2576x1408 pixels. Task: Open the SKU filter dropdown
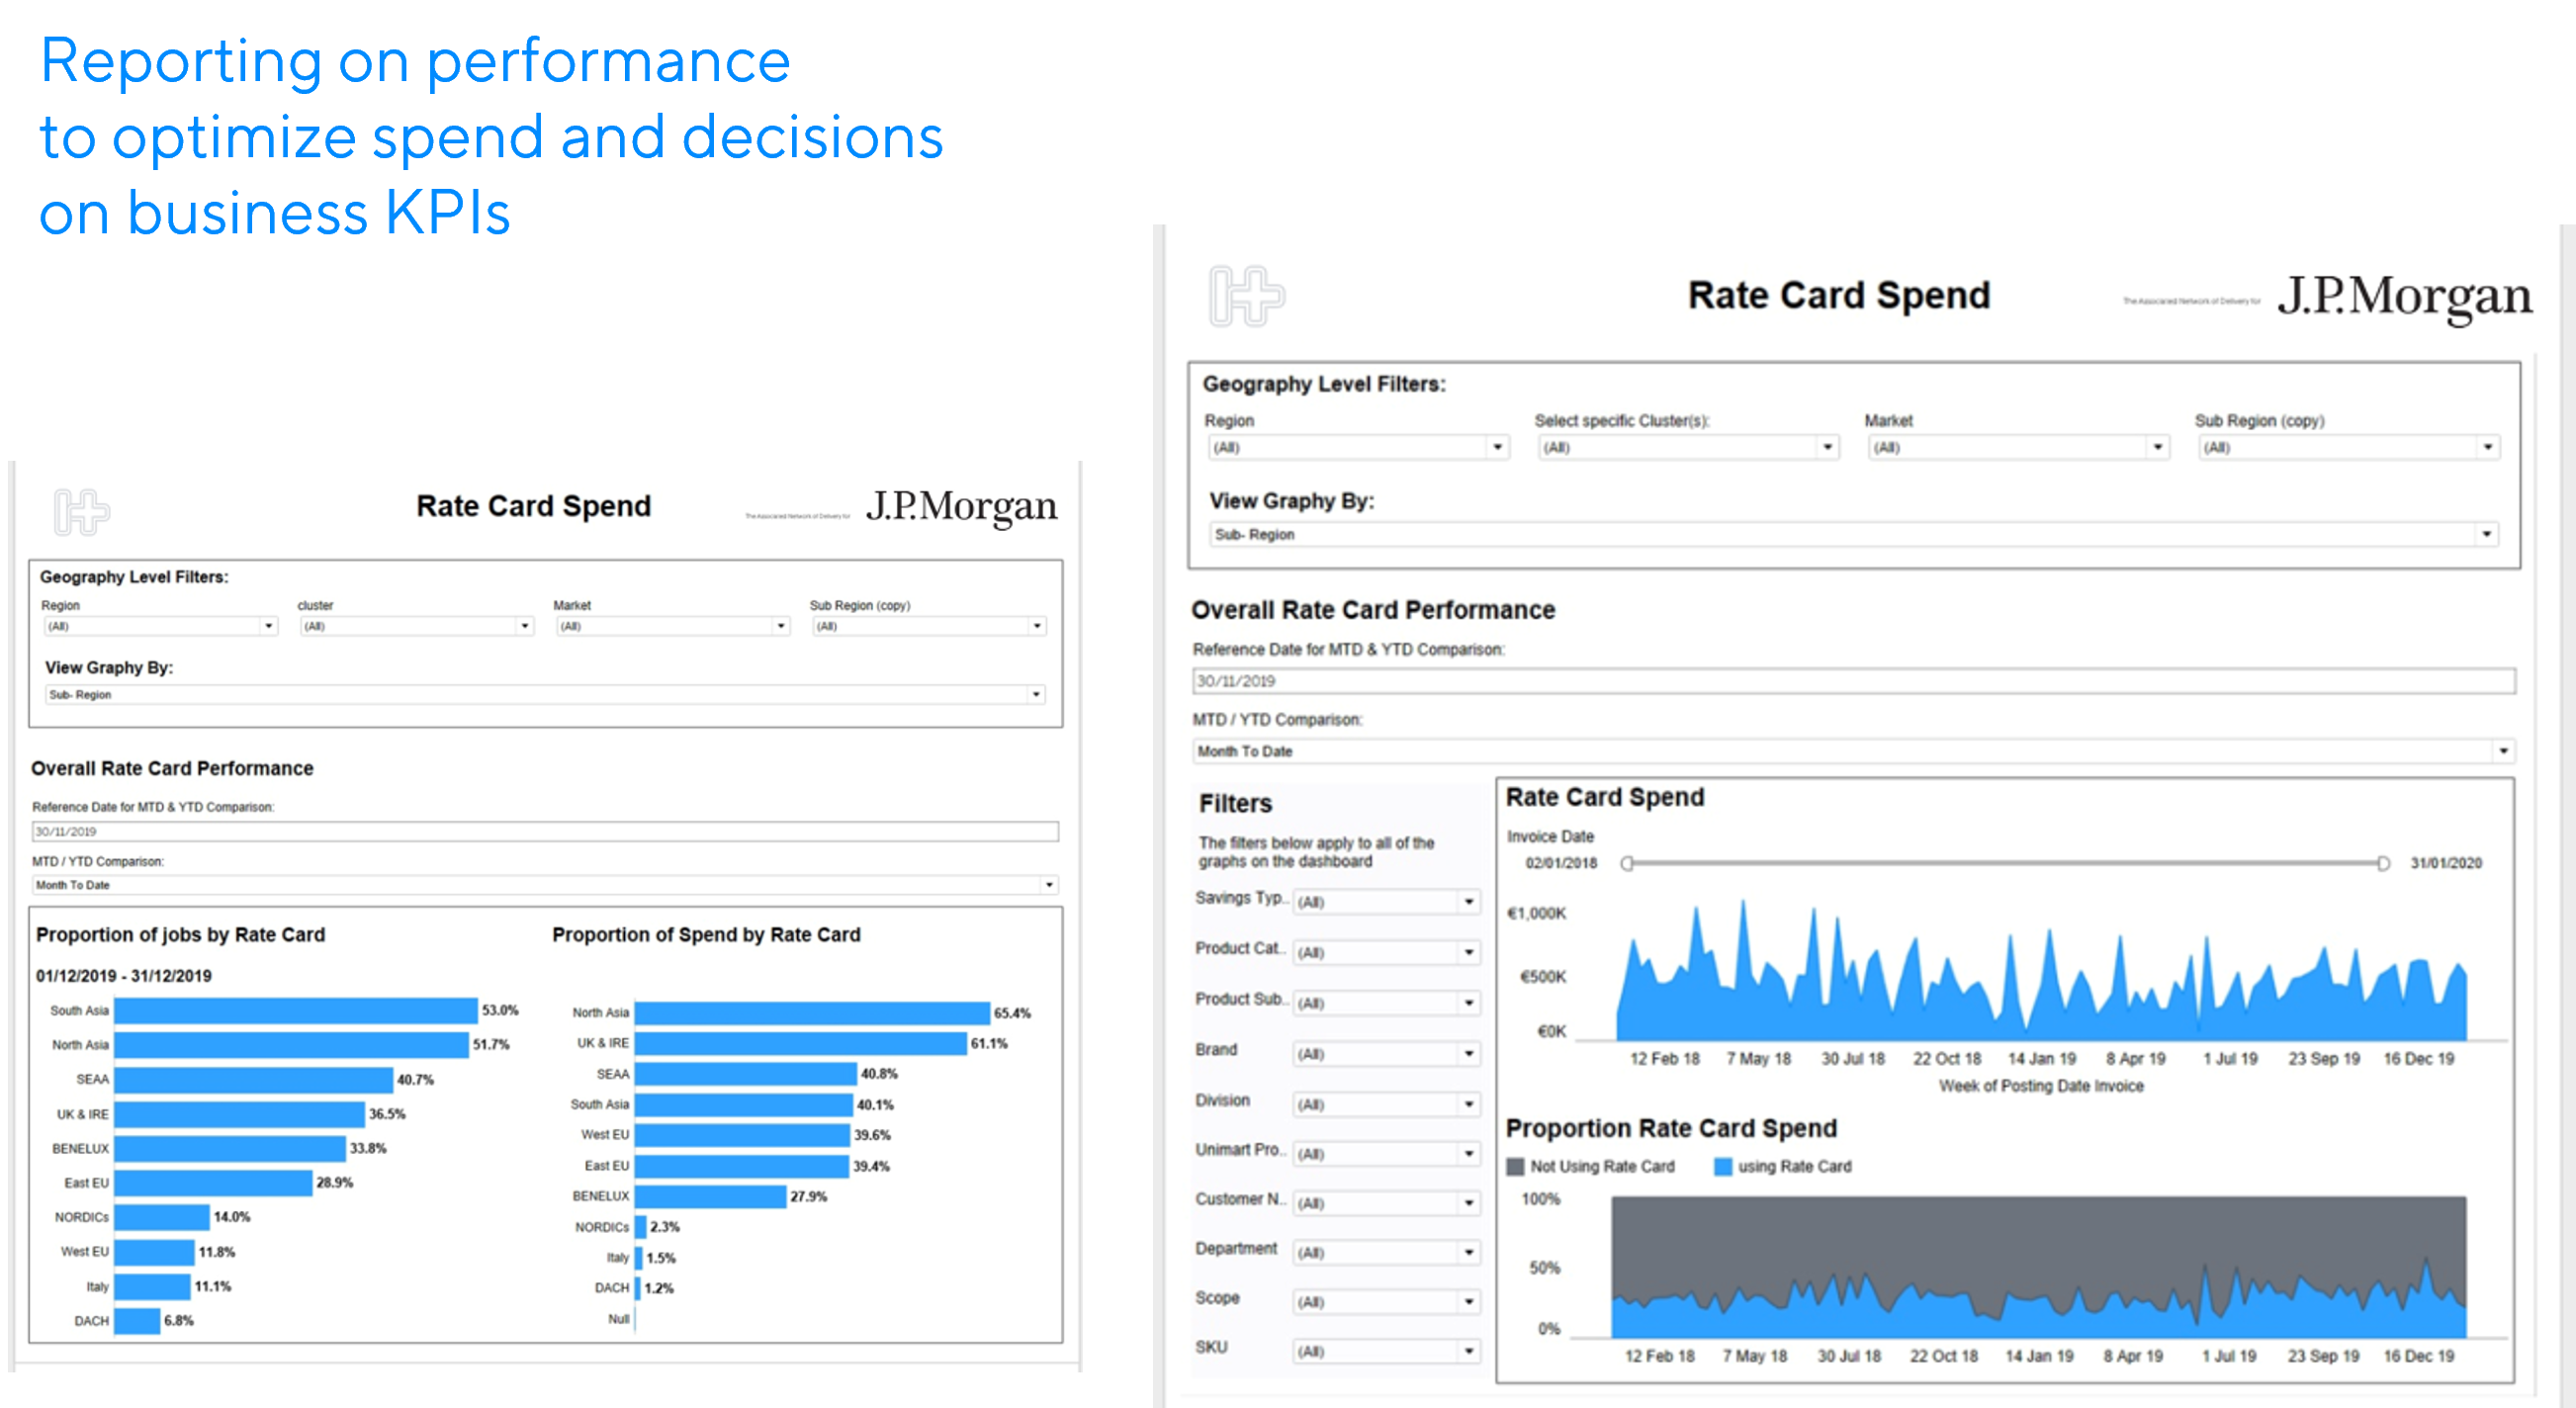pos(1468,1351)
